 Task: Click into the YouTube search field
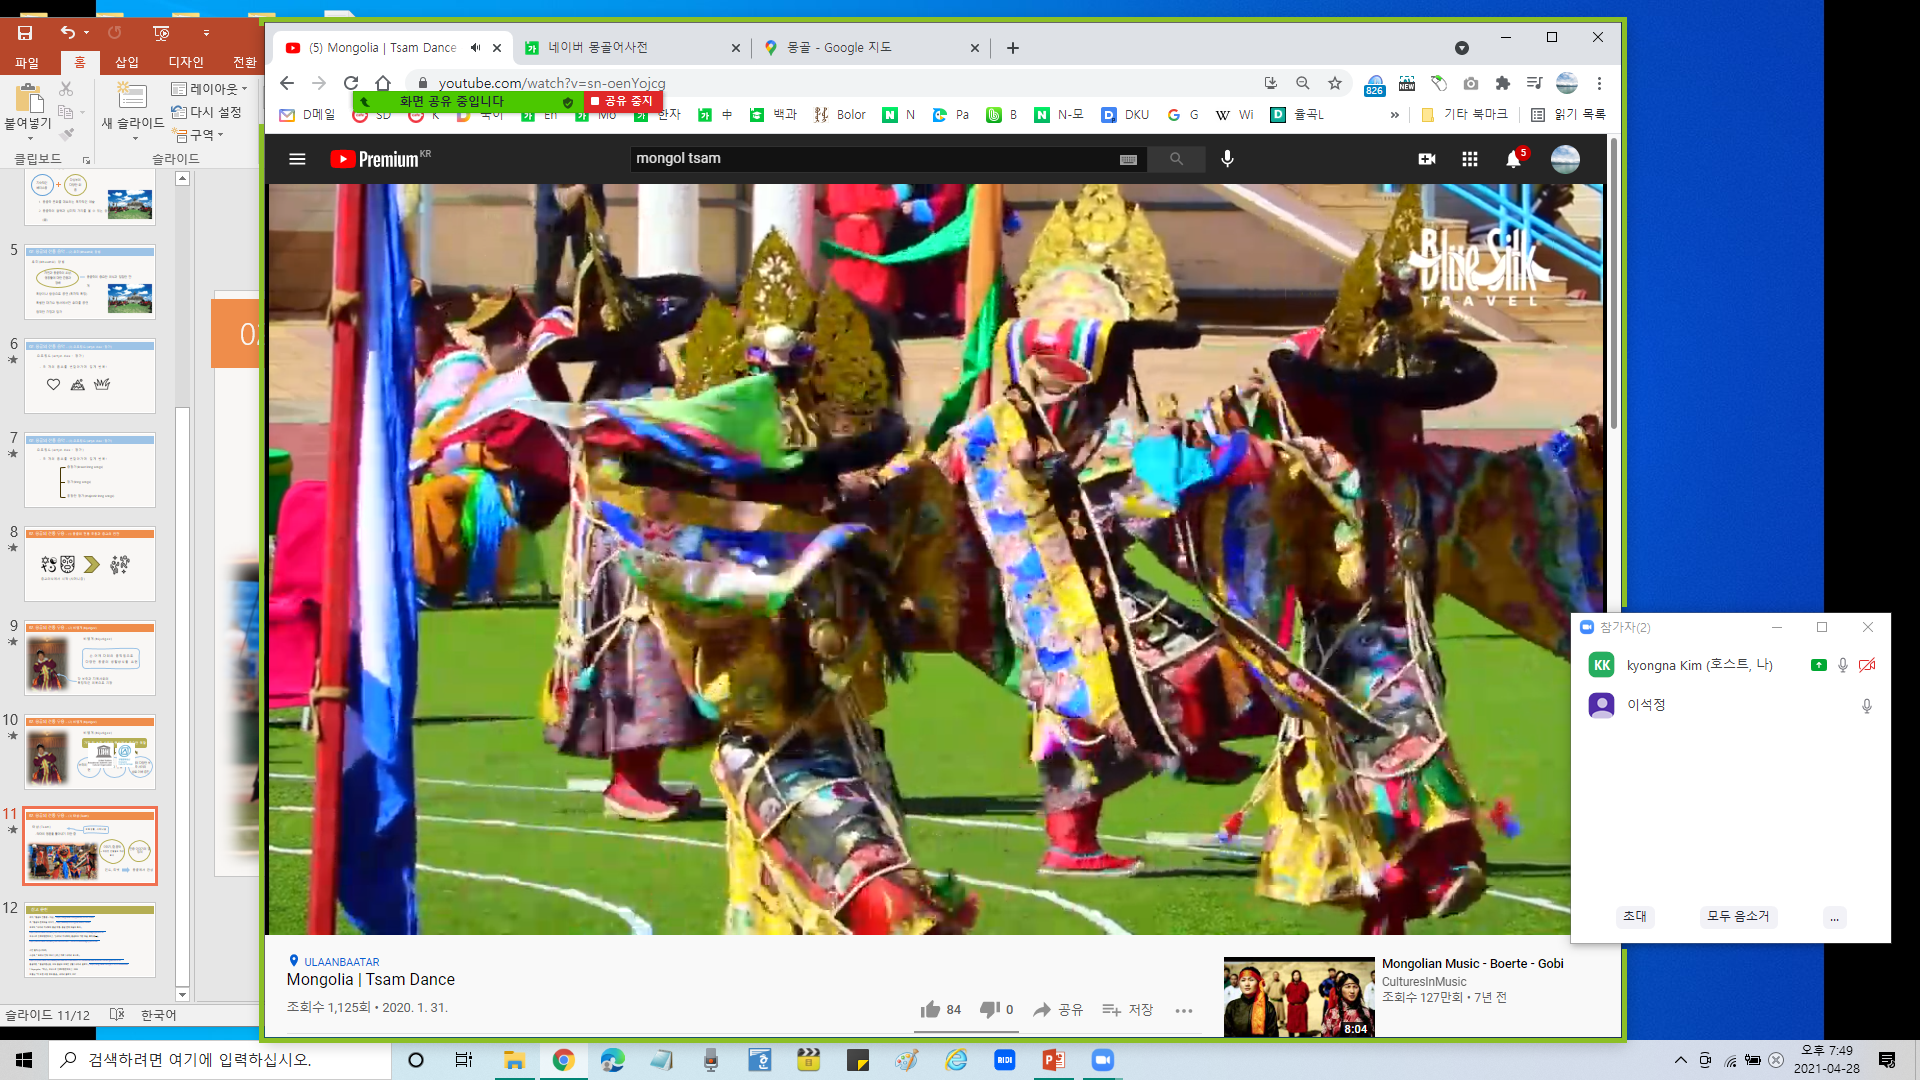(875, 159)
